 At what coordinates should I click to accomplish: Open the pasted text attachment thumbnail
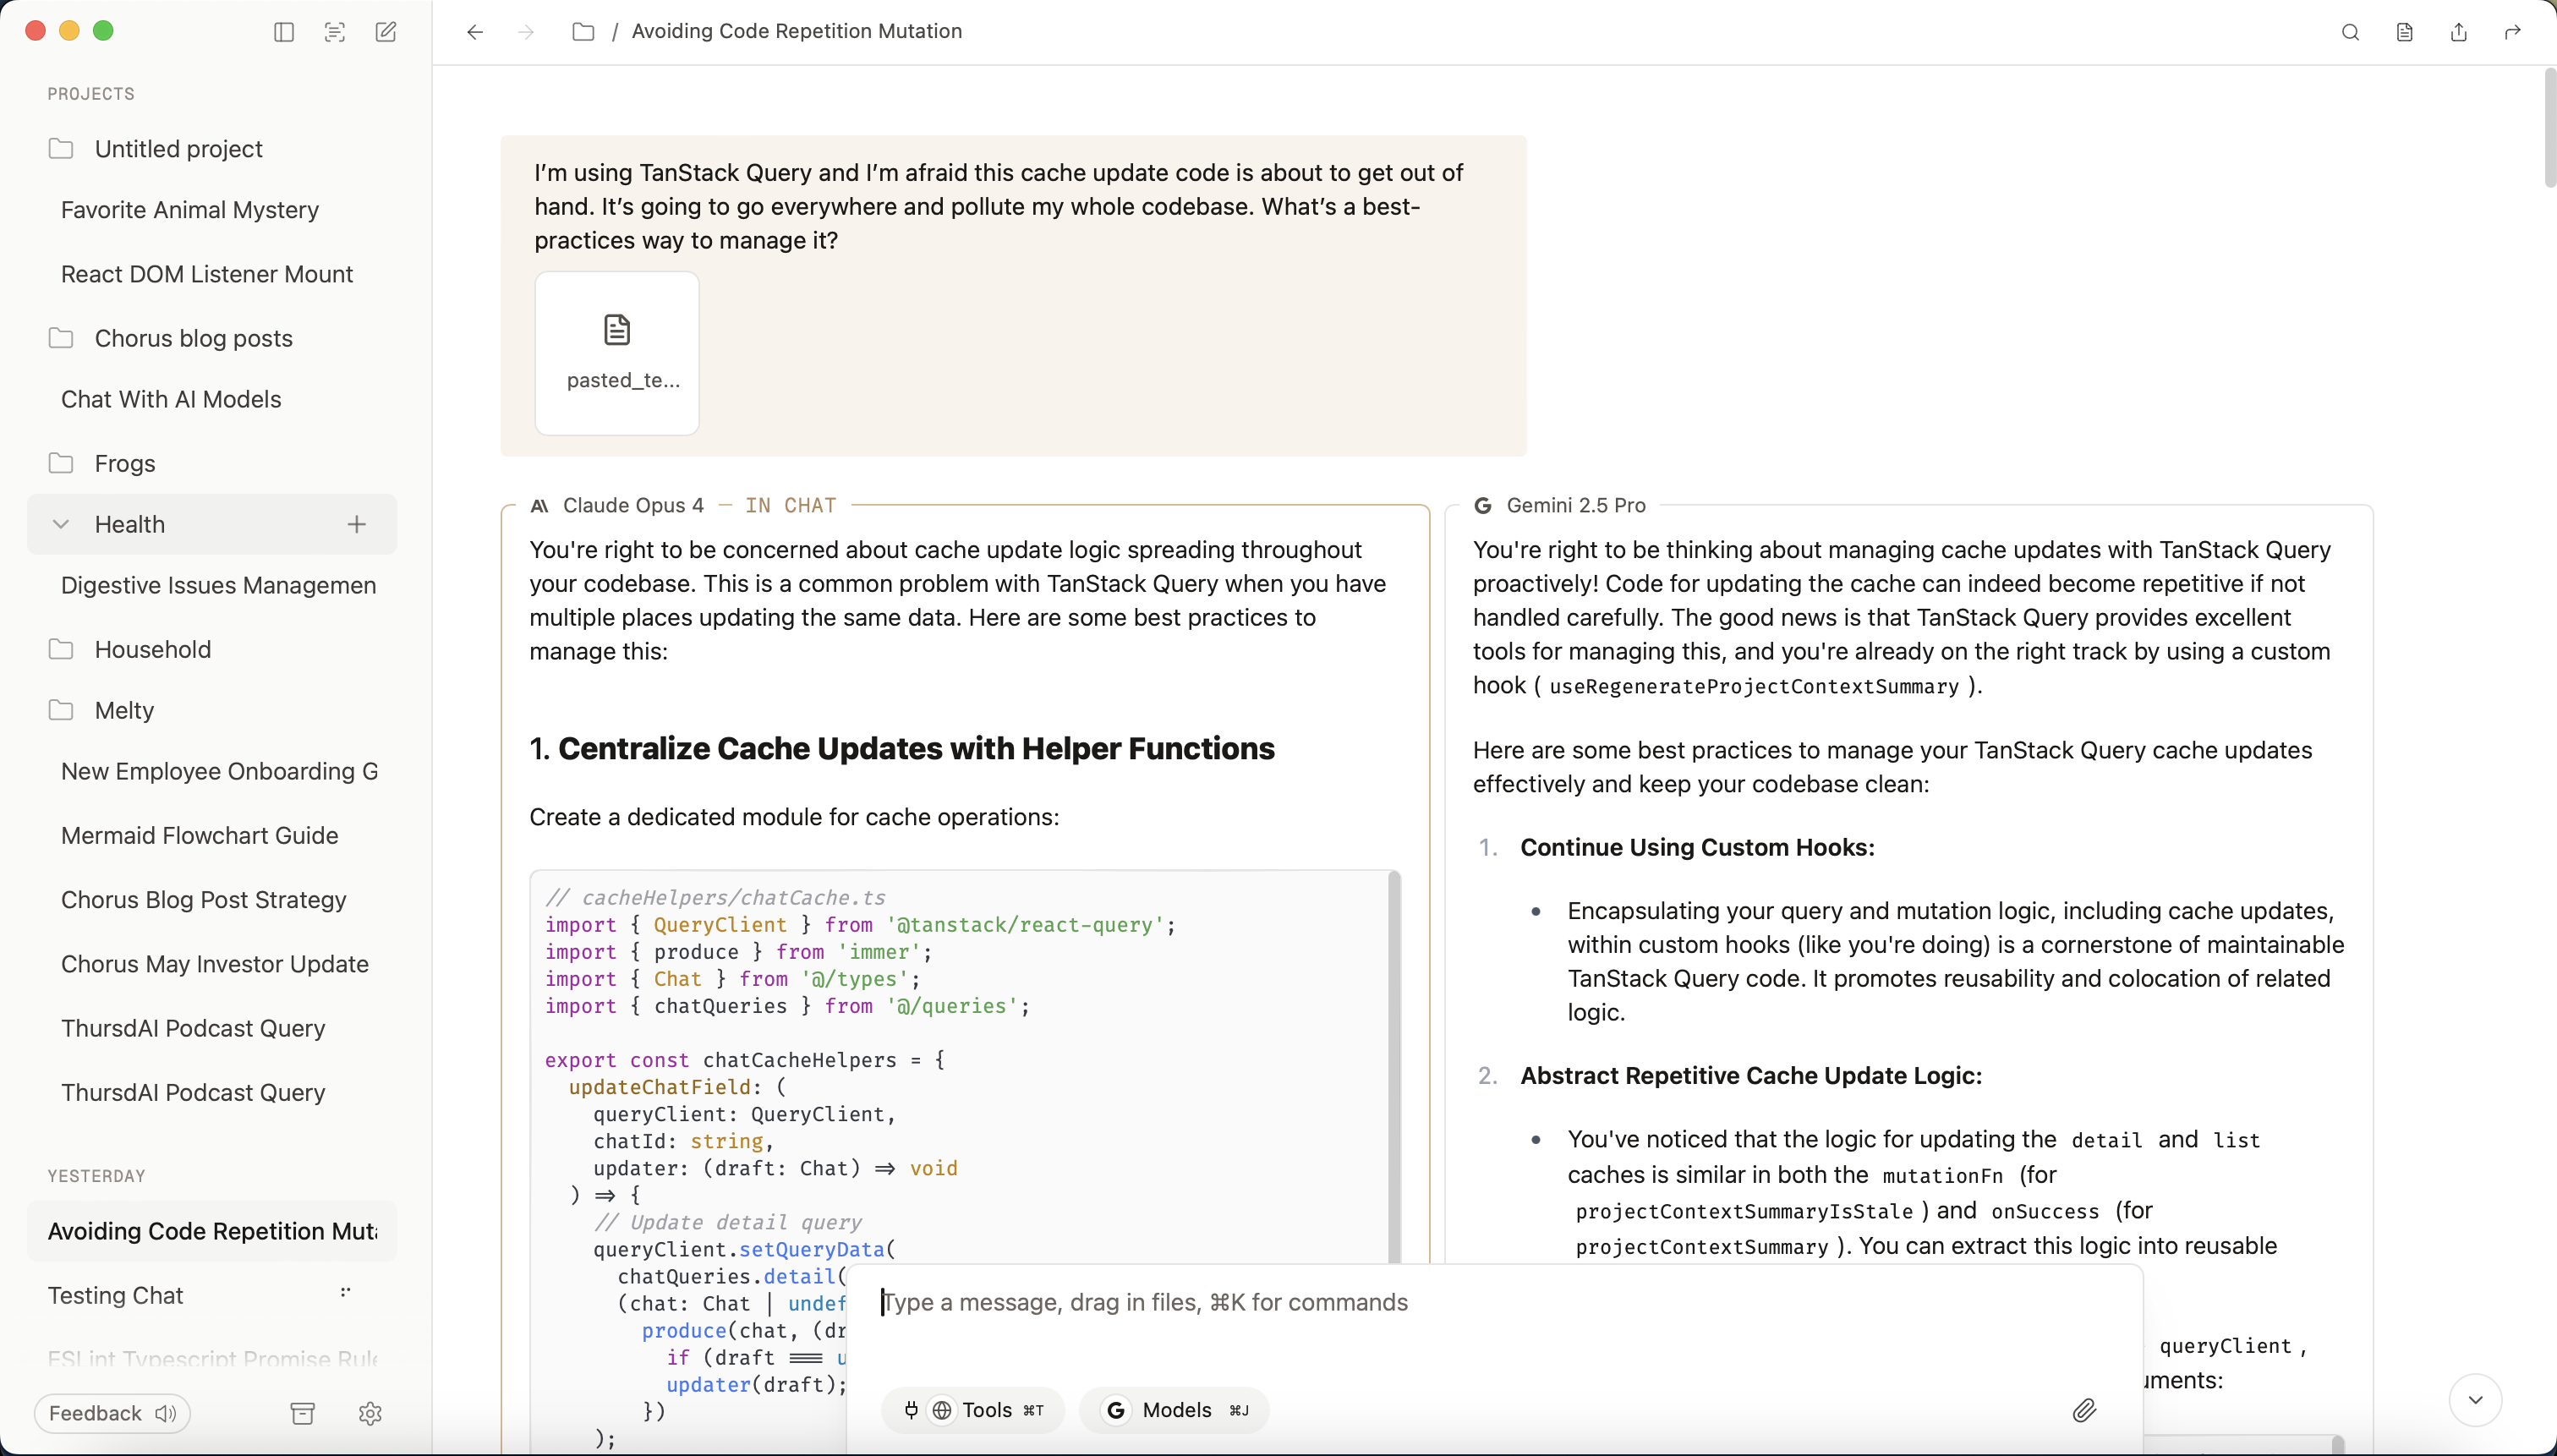pyautogui.click(x=617, y=353)
